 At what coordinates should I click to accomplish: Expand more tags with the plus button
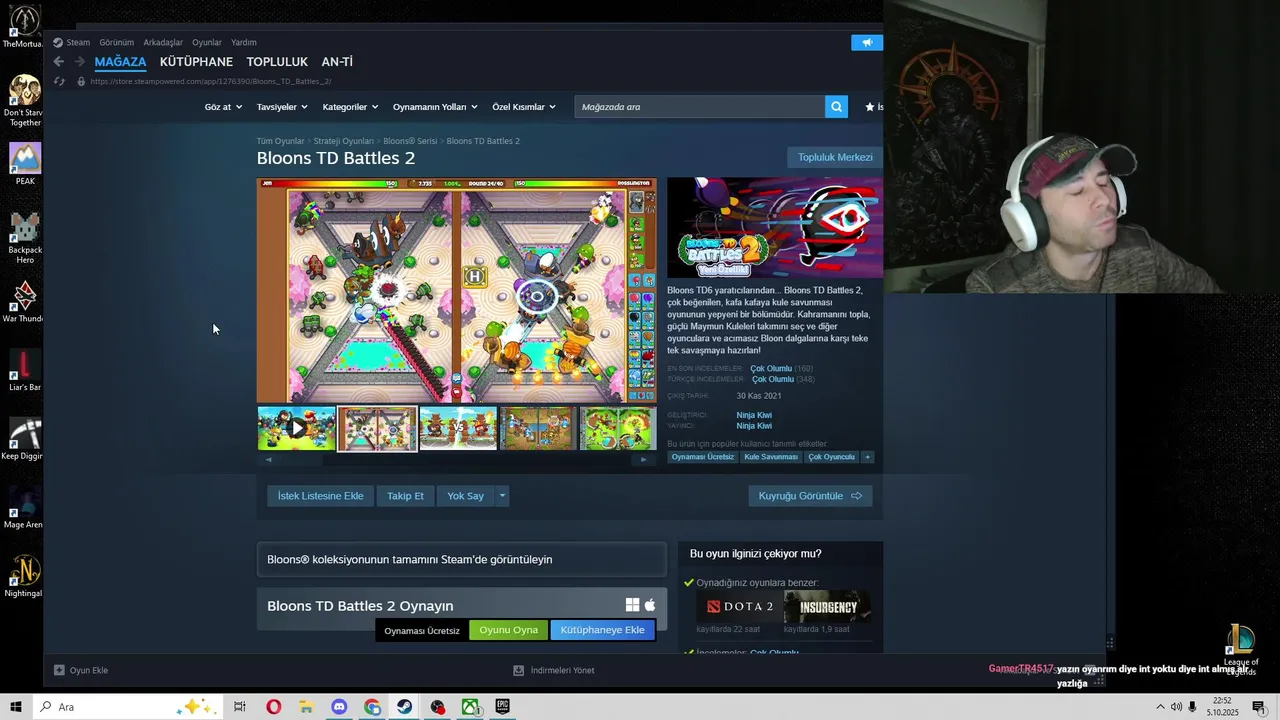[867, 457]
